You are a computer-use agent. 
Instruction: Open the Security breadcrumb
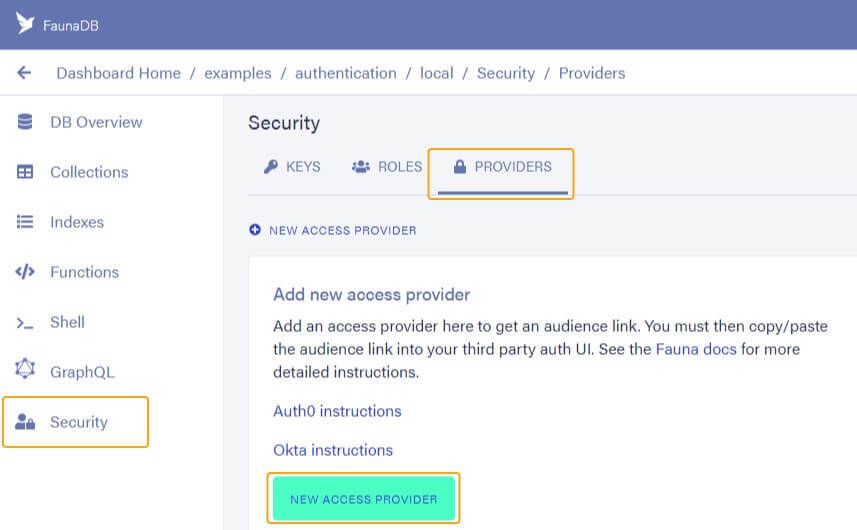tap(506, 73)
